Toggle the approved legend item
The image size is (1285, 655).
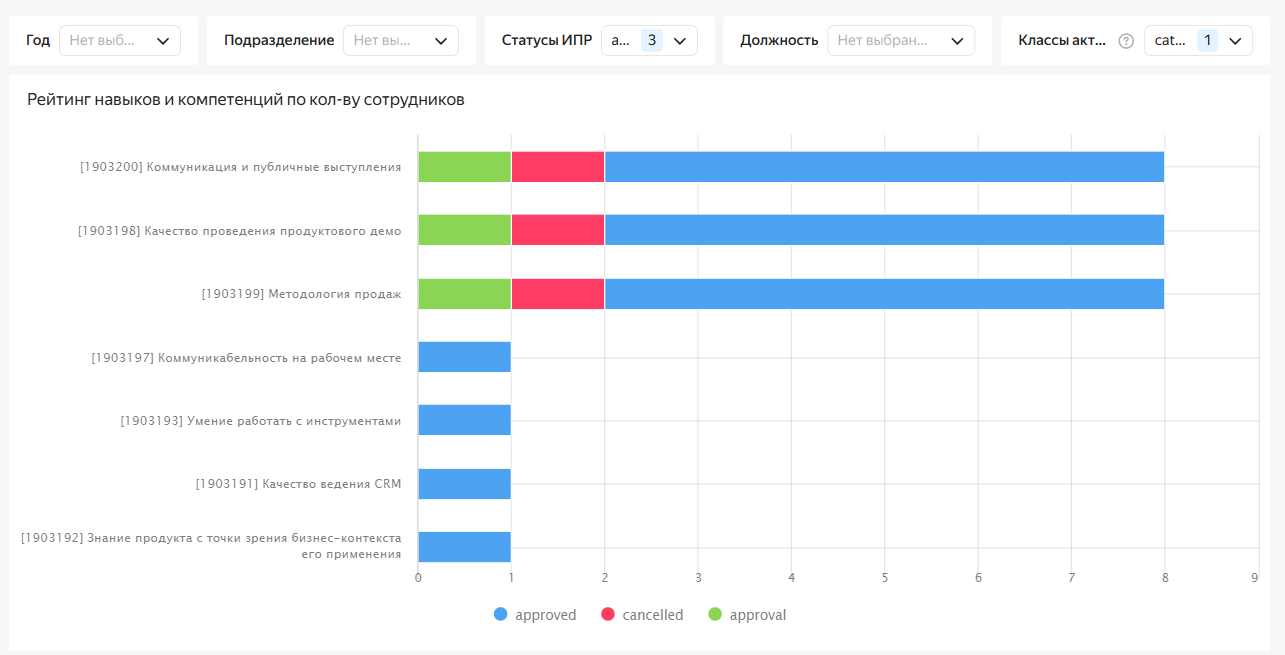coord(545,615)
